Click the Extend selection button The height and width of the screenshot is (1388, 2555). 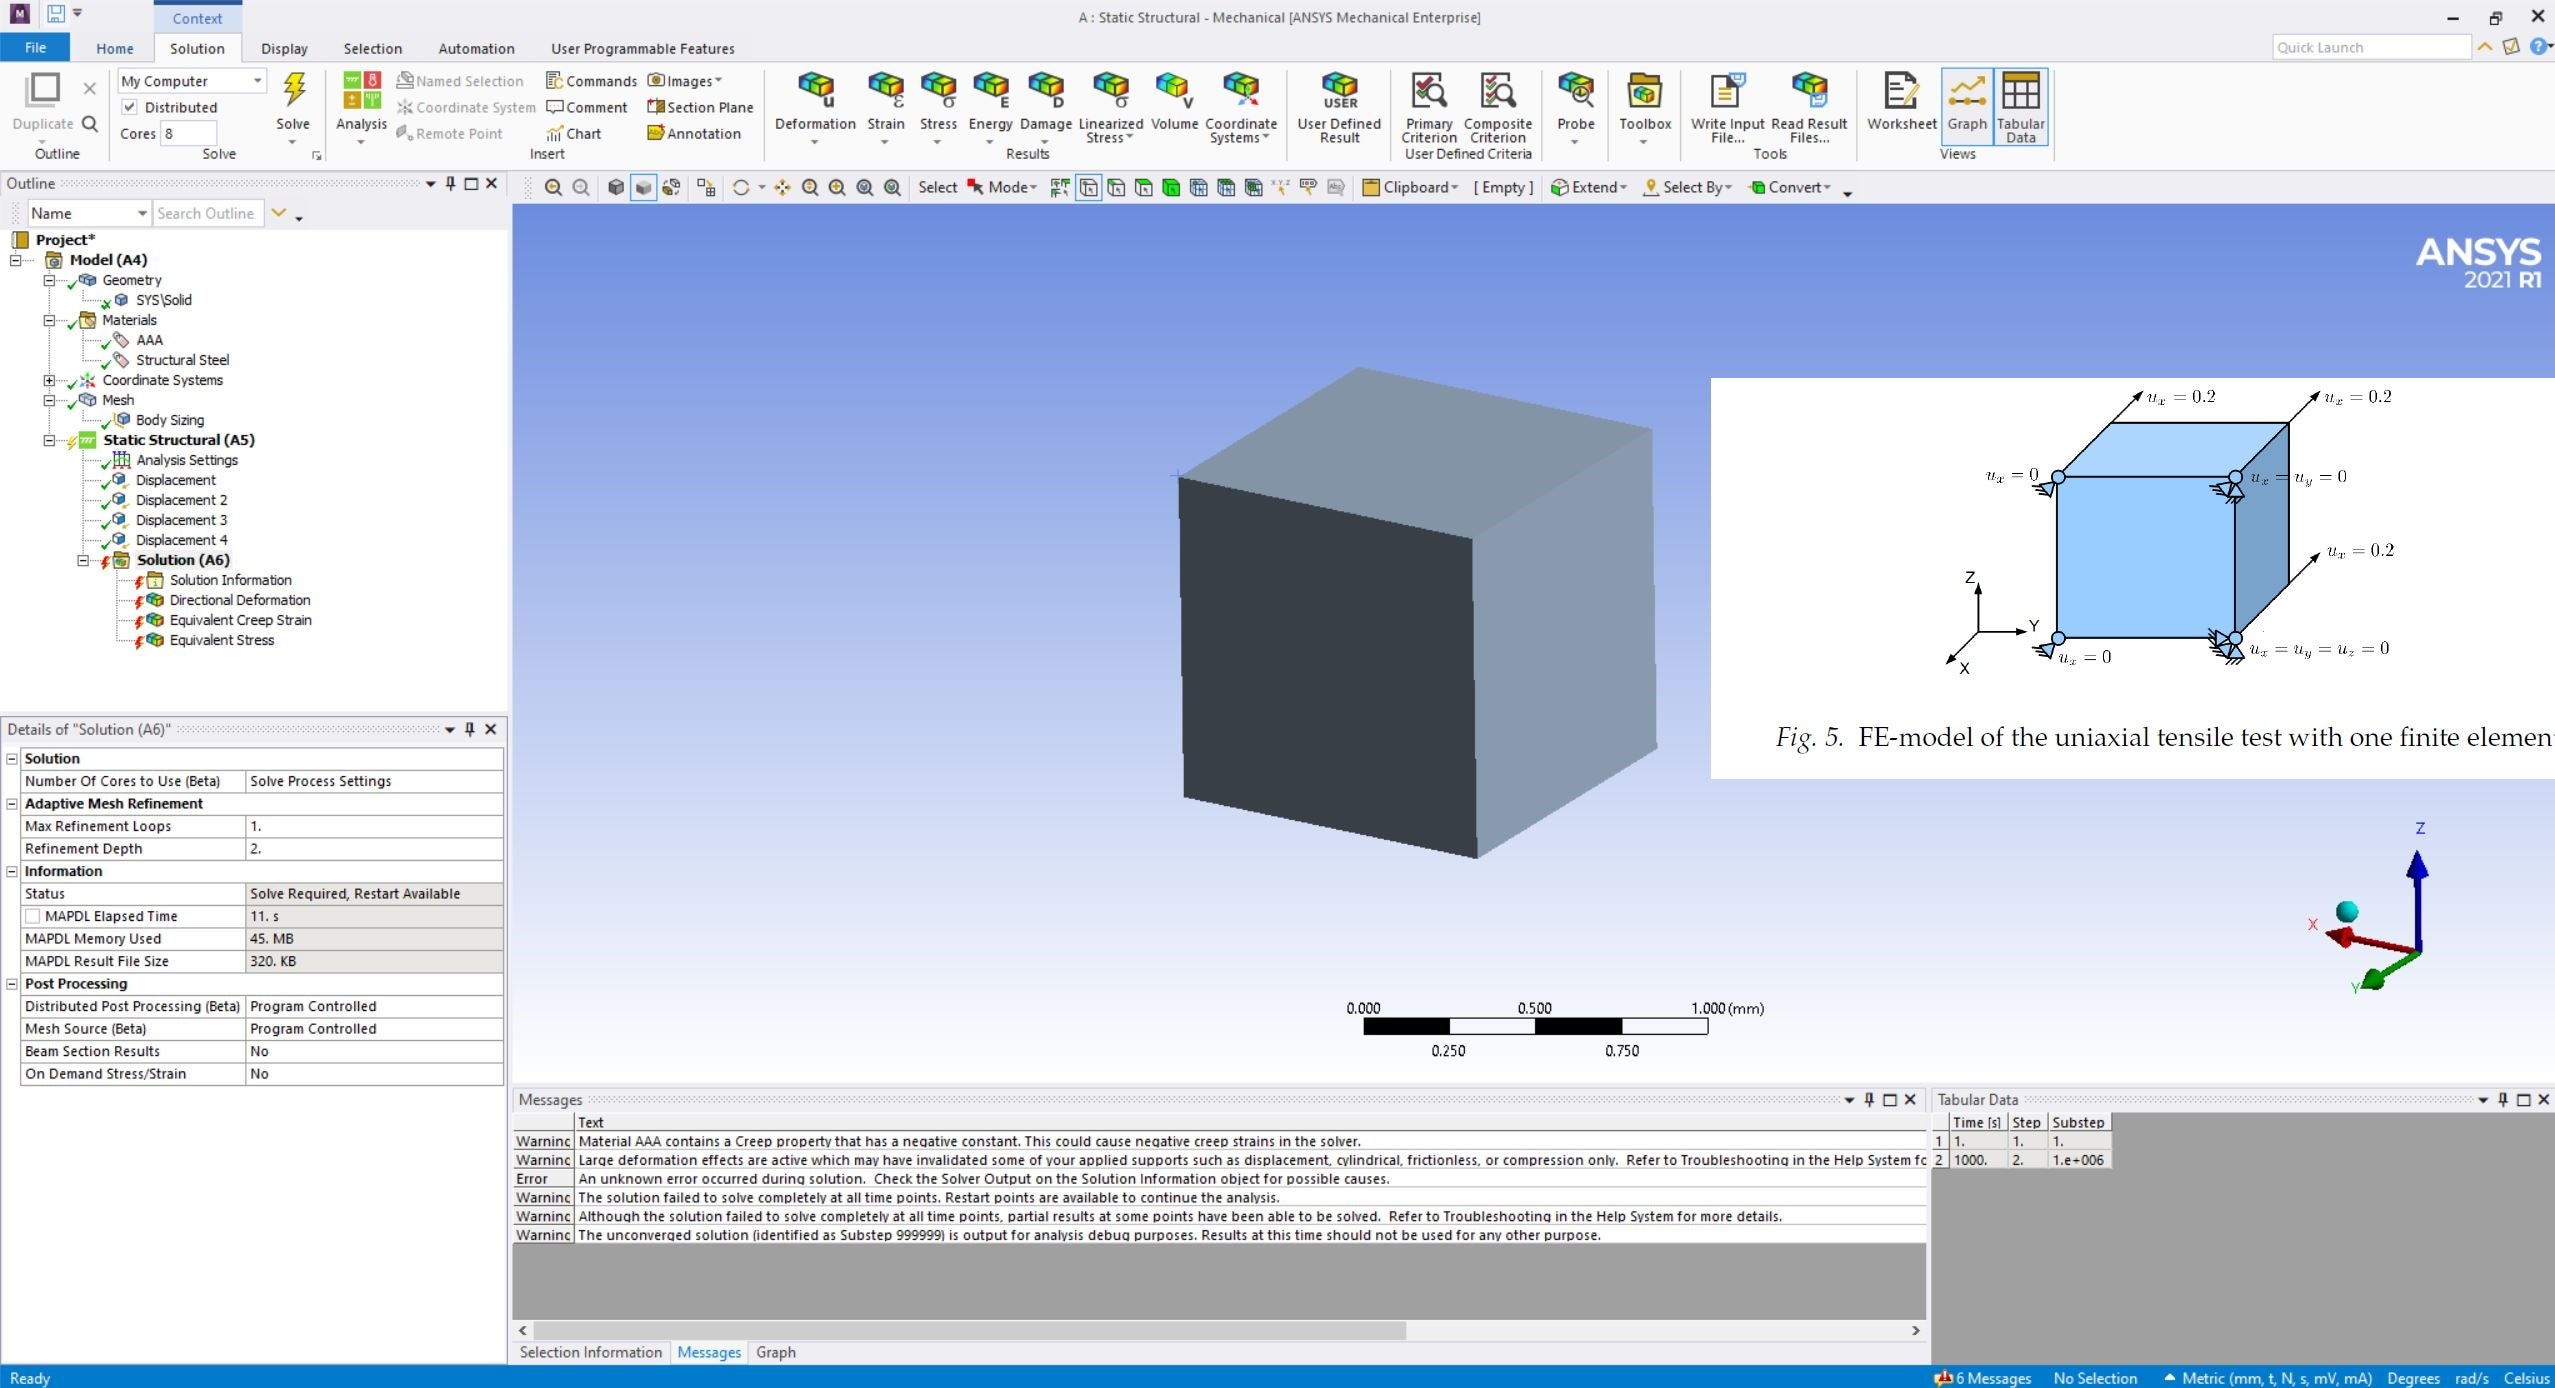click(x=1589, y=187)
